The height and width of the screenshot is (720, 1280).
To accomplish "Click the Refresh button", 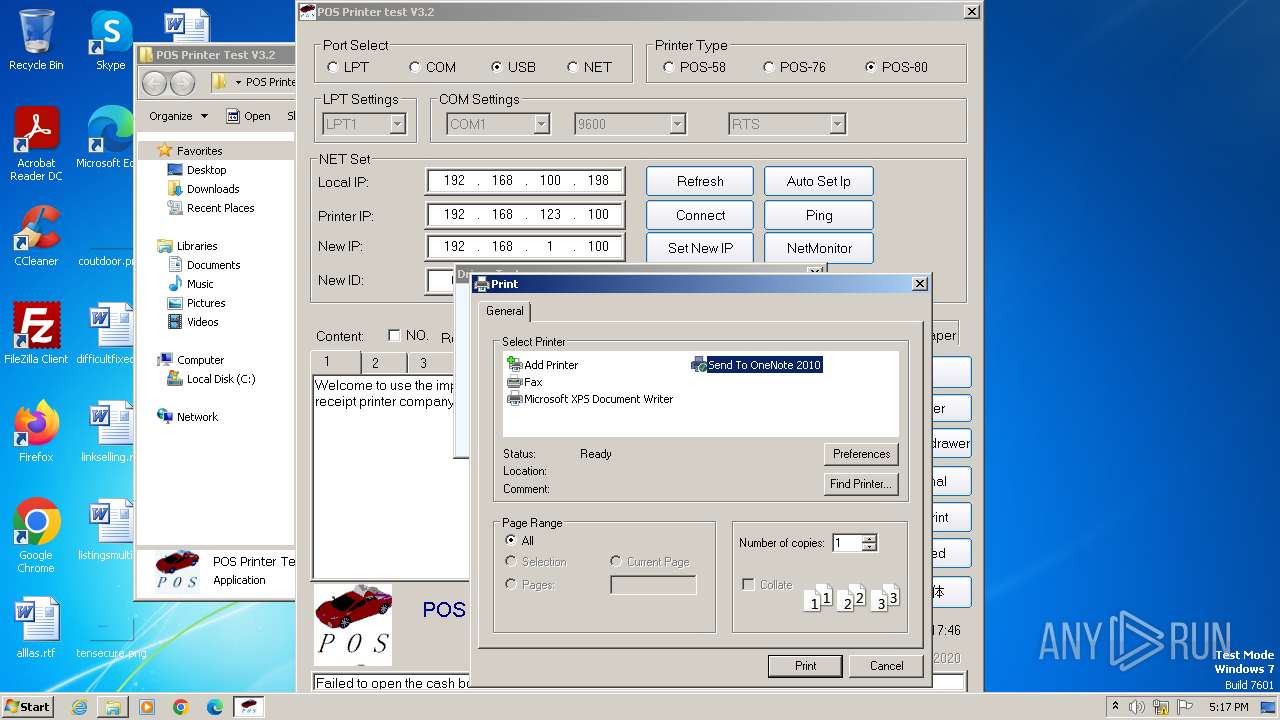I will coord(700,181).
